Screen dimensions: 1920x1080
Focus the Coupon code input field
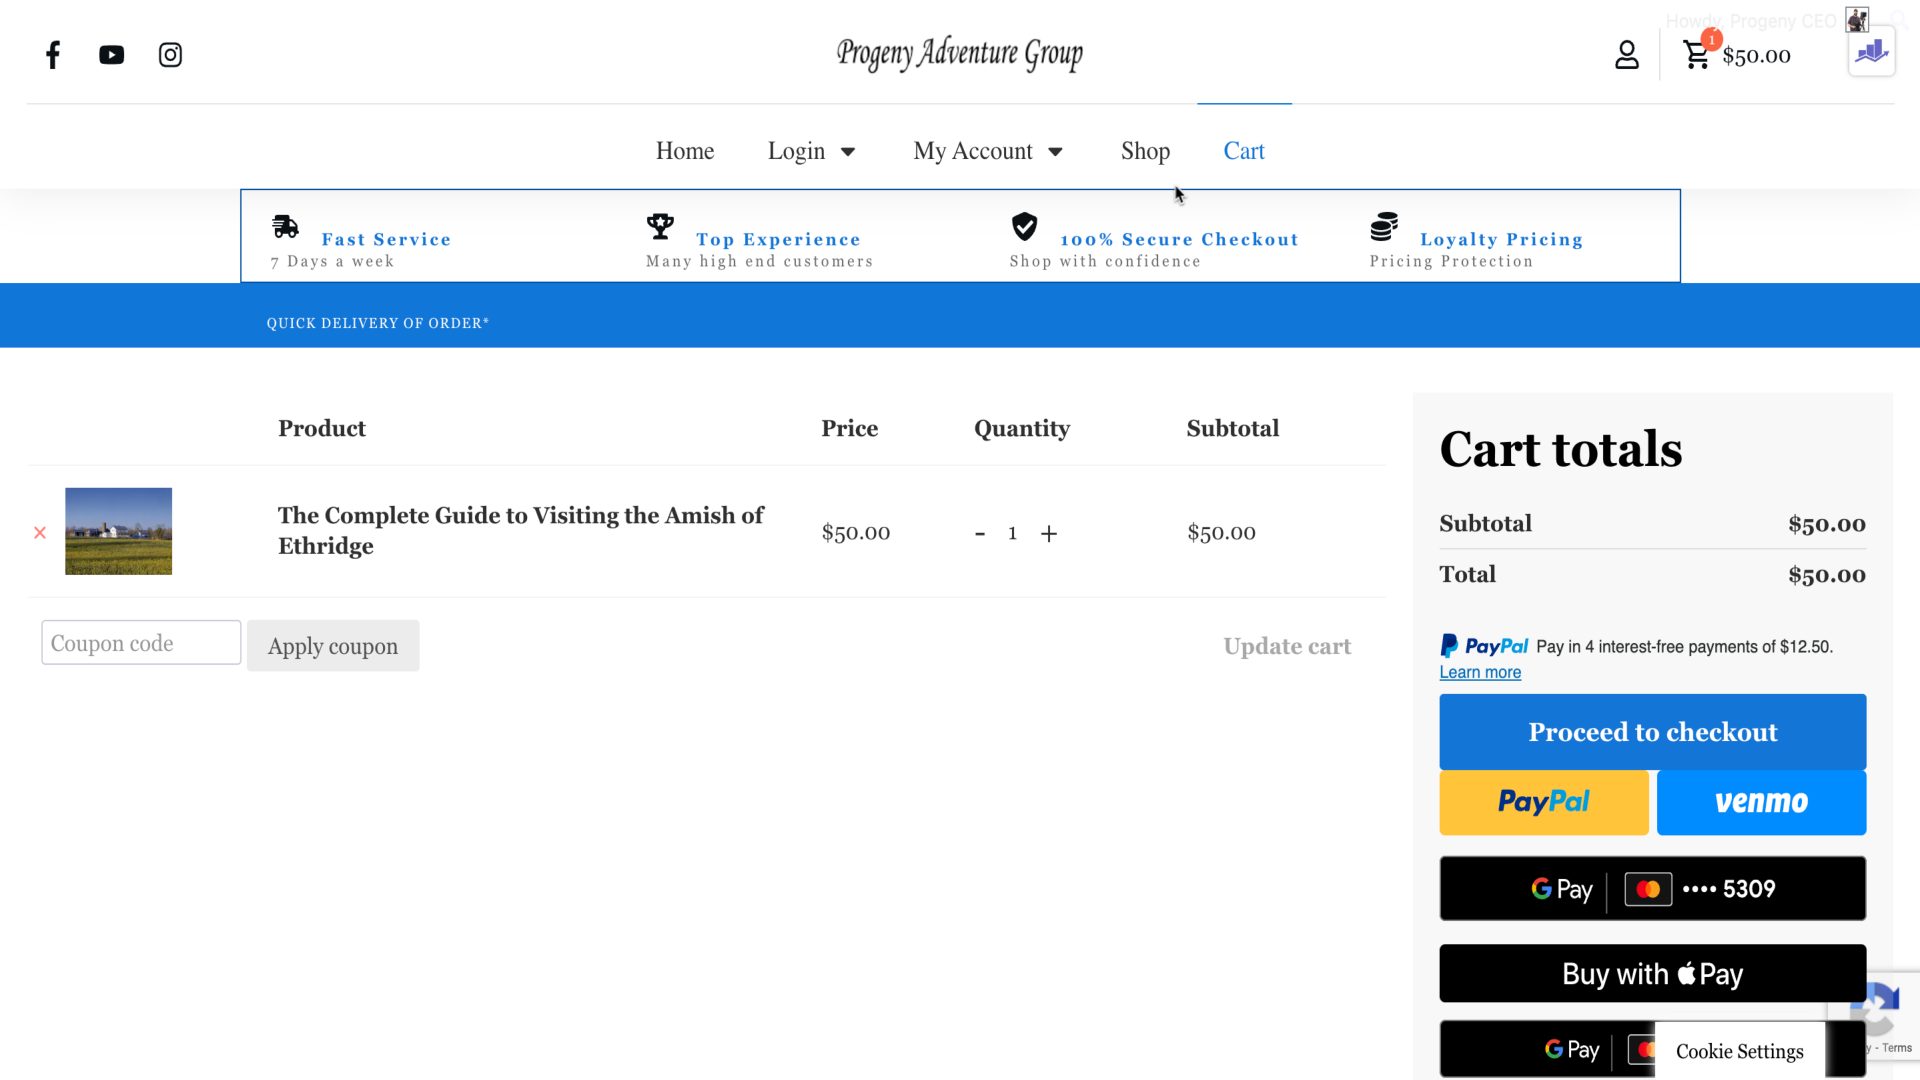pos(141,643)
